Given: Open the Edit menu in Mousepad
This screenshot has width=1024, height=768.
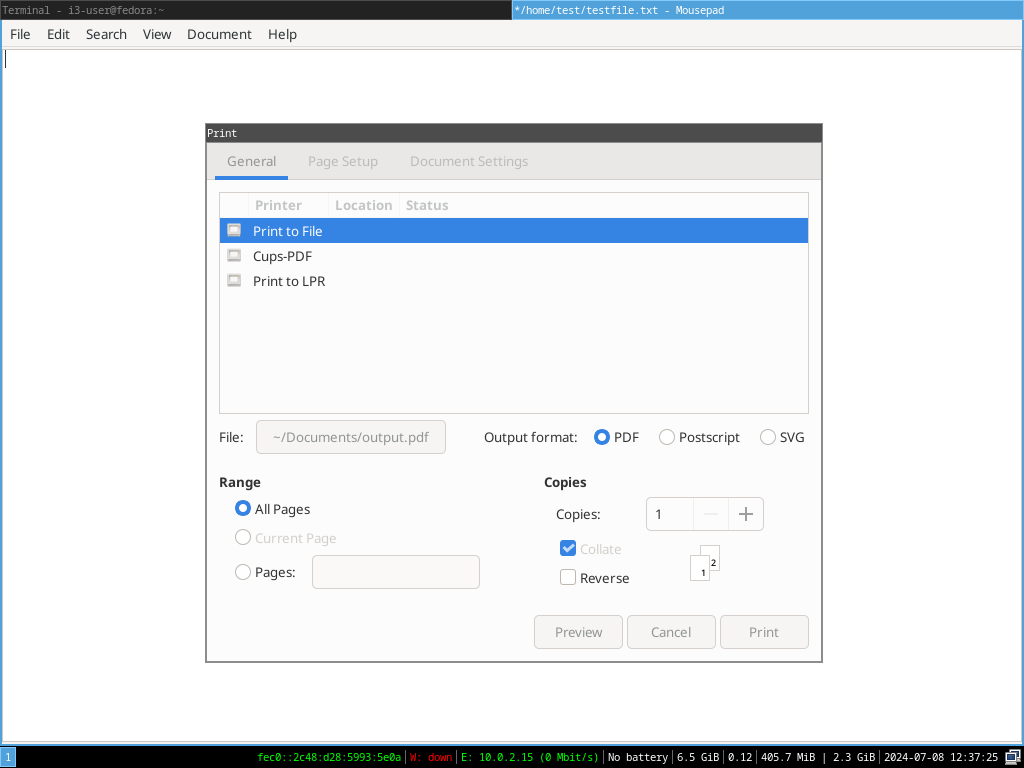Looking at the screenshot, I should pos(58,34).
